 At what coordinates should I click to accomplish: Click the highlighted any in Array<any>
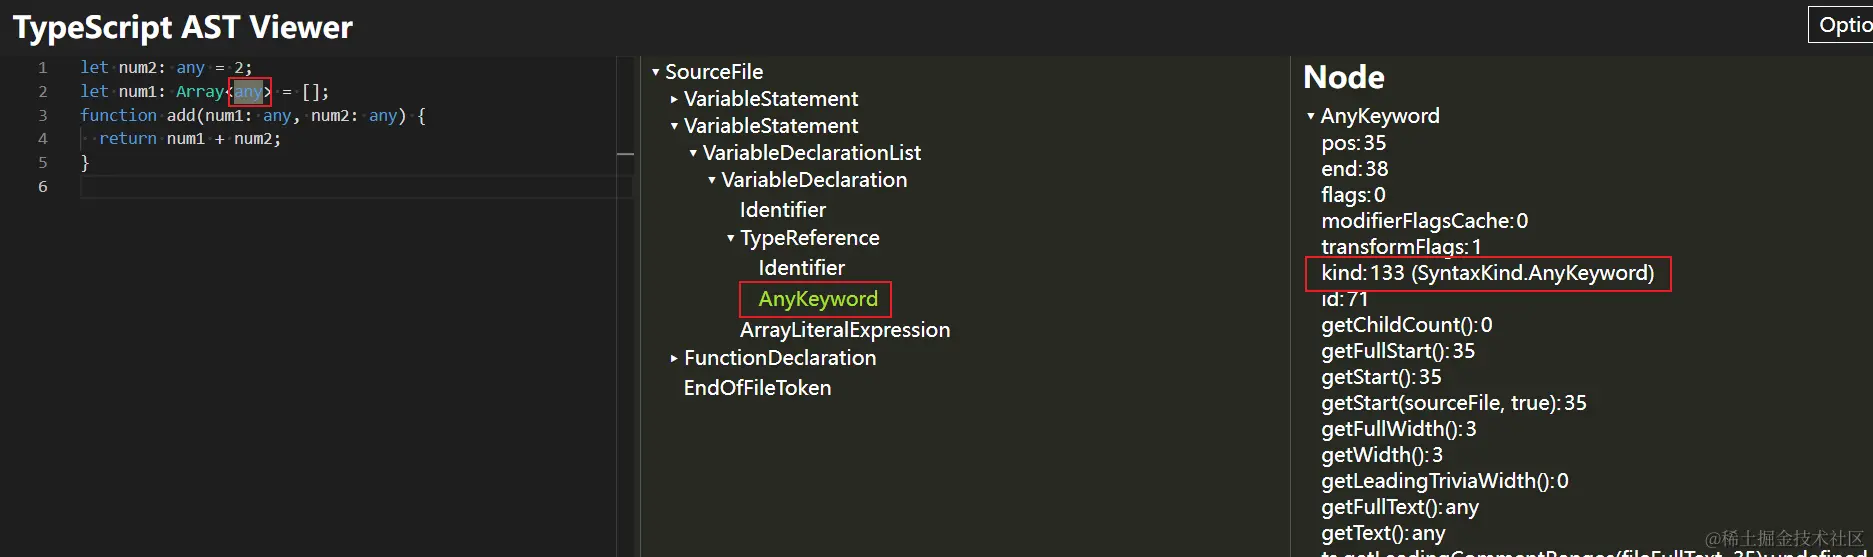click(x=248, y=92)
